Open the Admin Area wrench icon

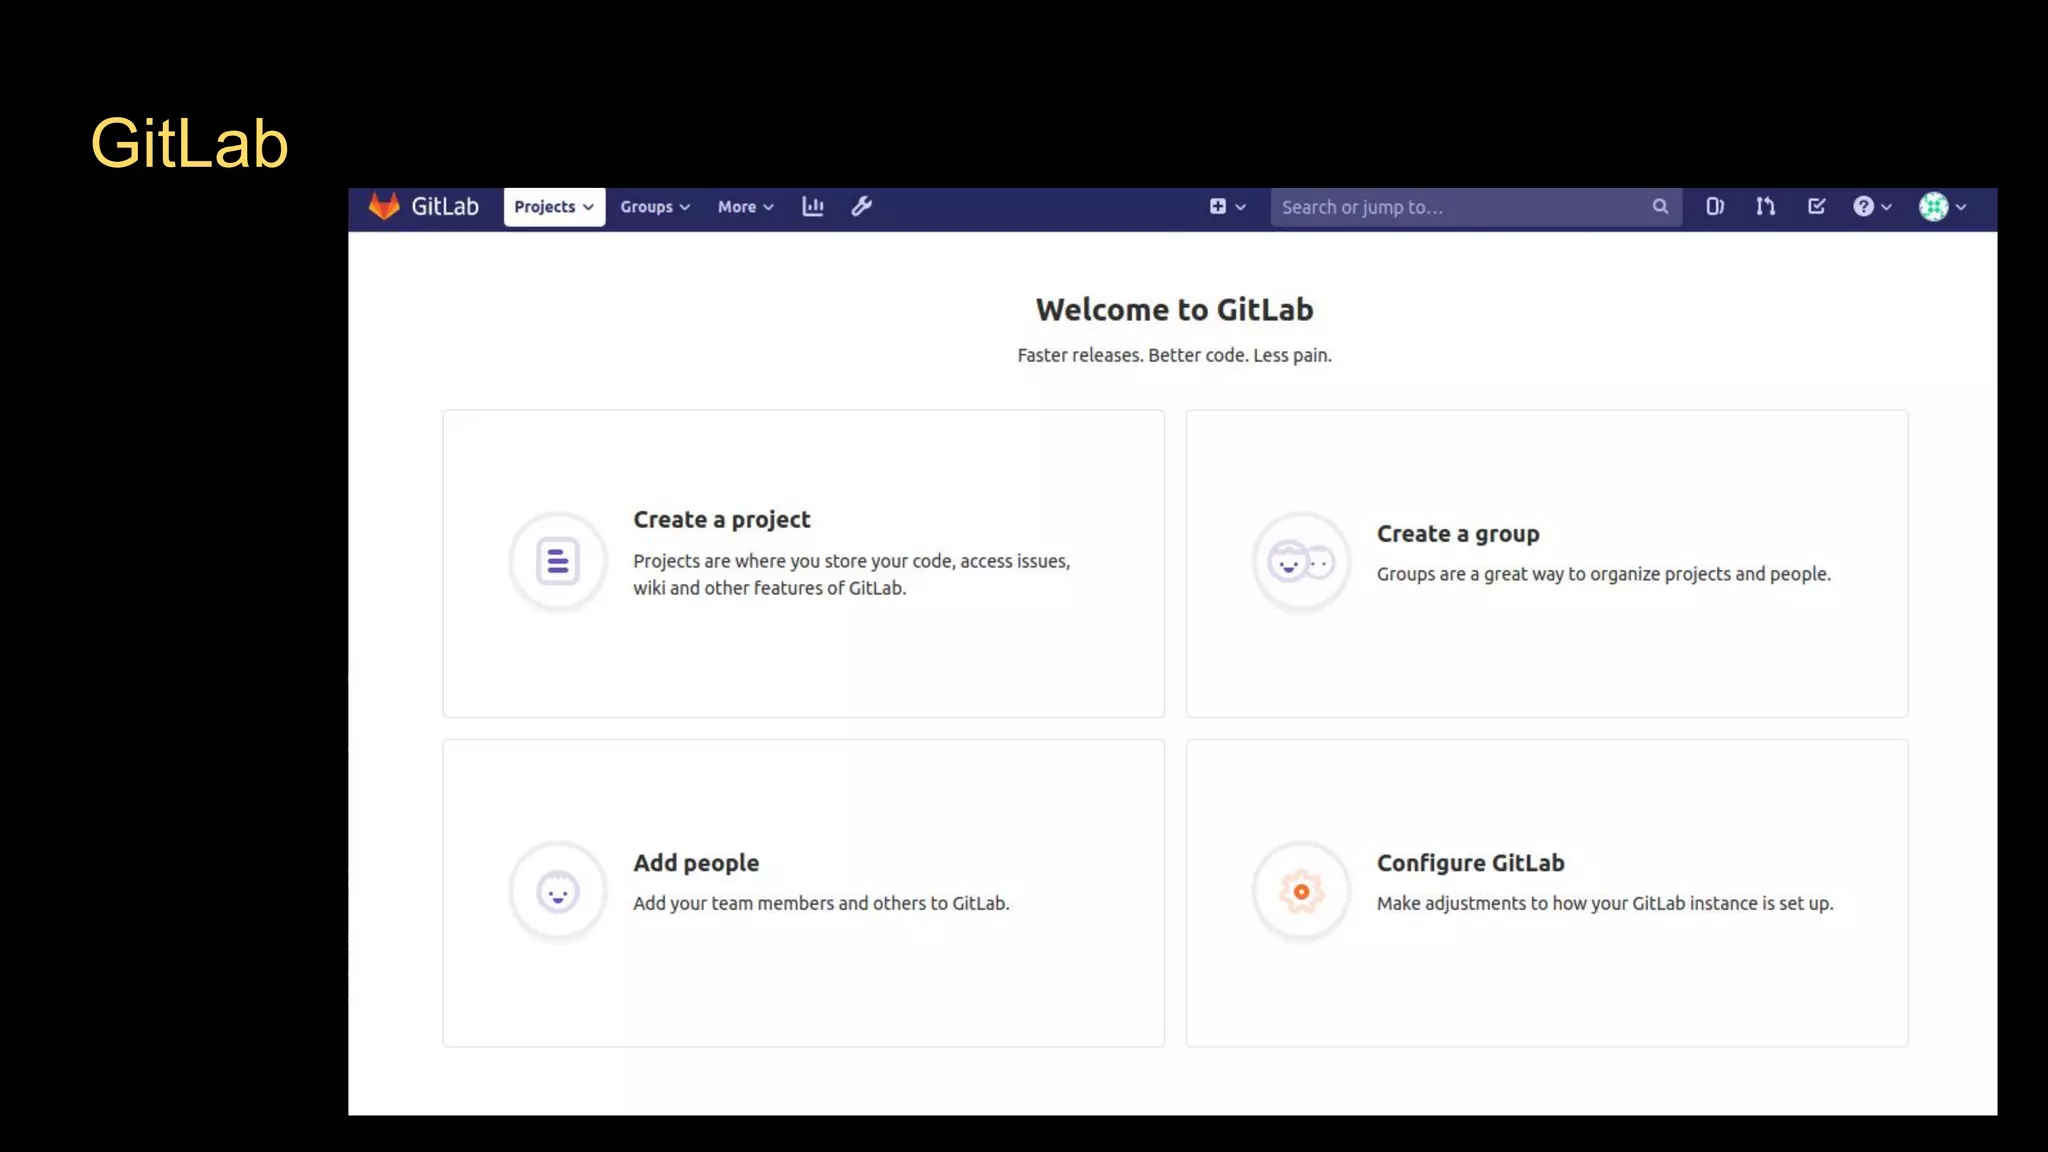pos(861,206)
